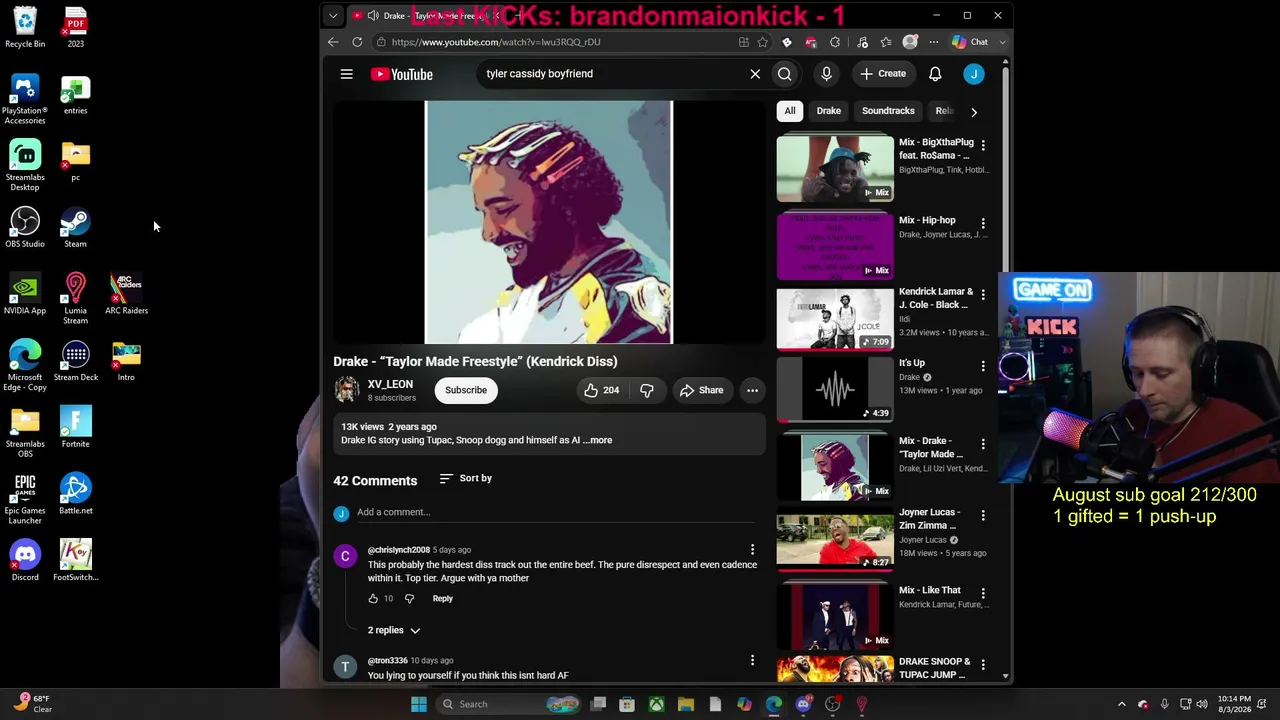Screen dimensions: 1280x720
Task: Open the Kendrick Lamar & J. Cole video thumbnail
Action: [835, 319]
